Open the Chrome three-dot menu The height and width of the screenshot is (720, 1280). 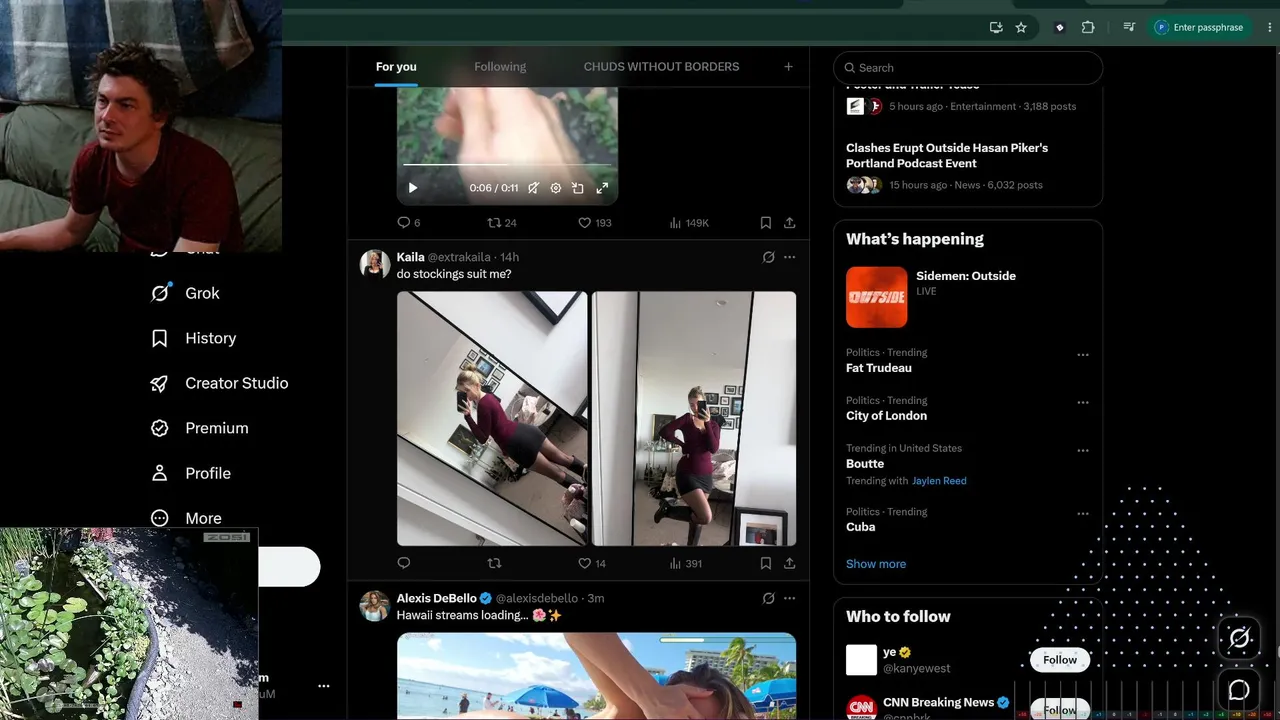[x=1269, y=28]
